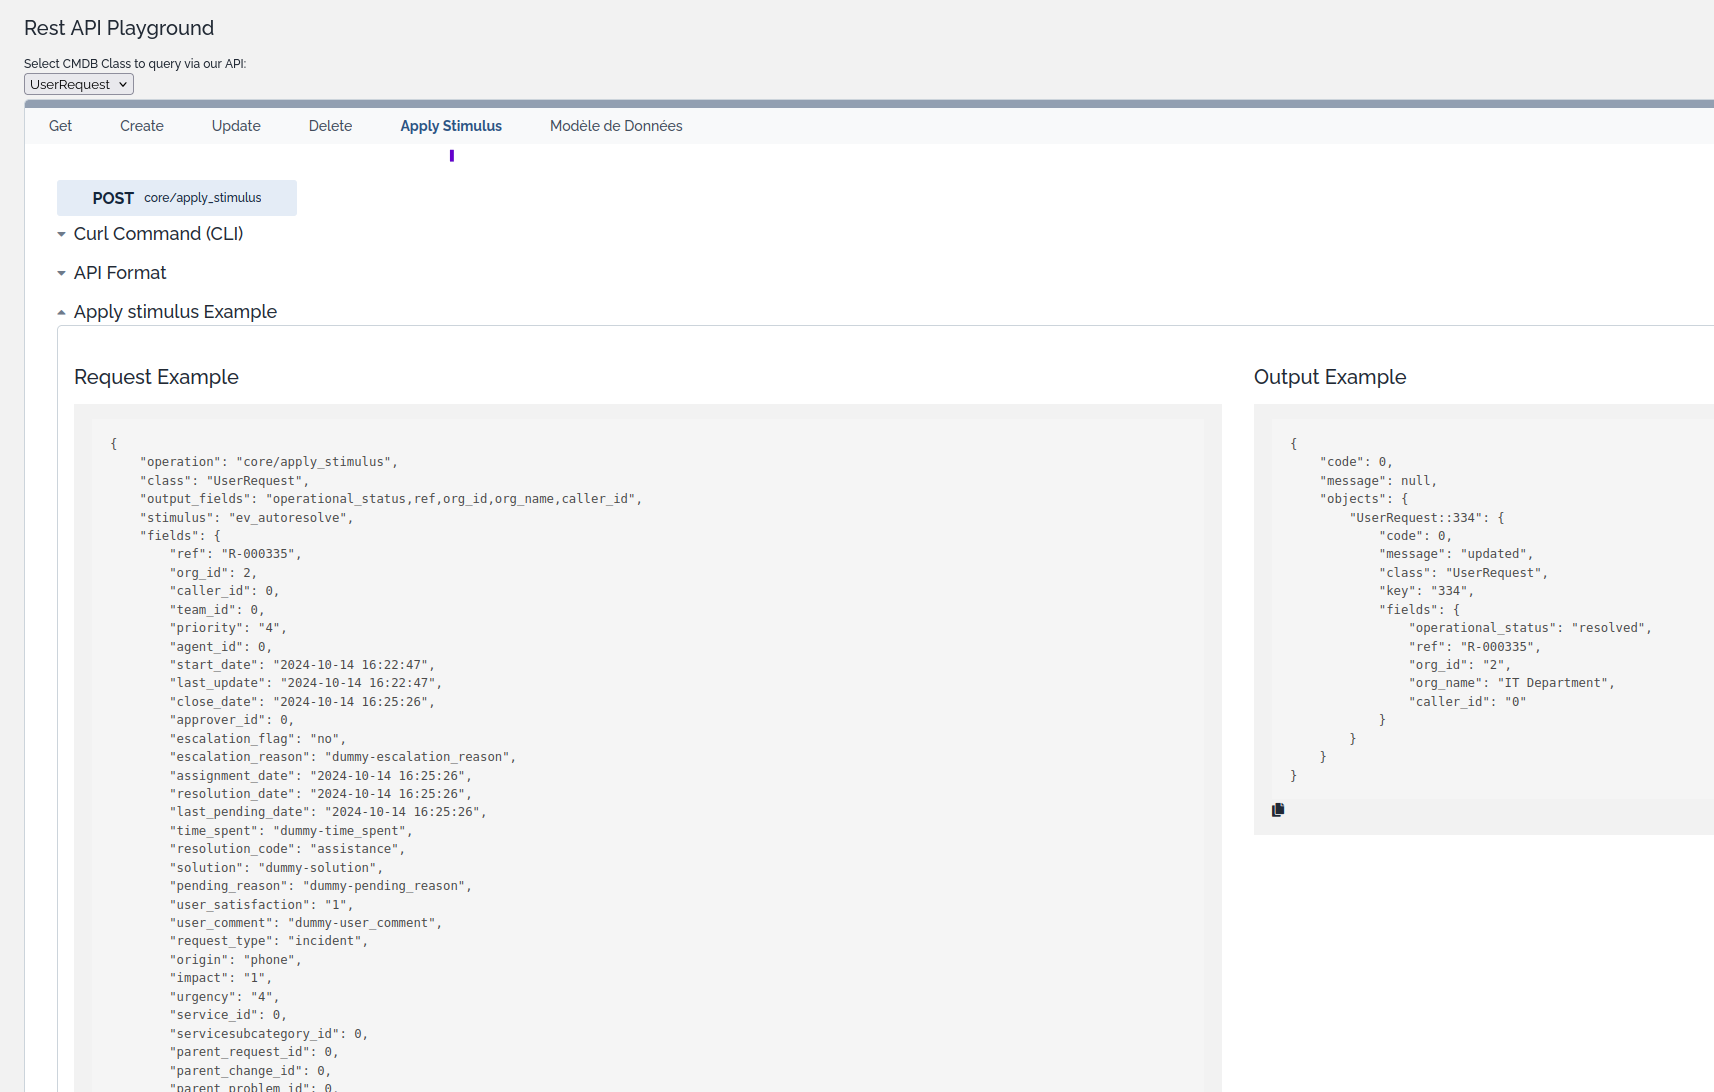Click the Request Example heading
Image resolution: width=1714 pixels, height=1092 pixels.
point(156,377)
